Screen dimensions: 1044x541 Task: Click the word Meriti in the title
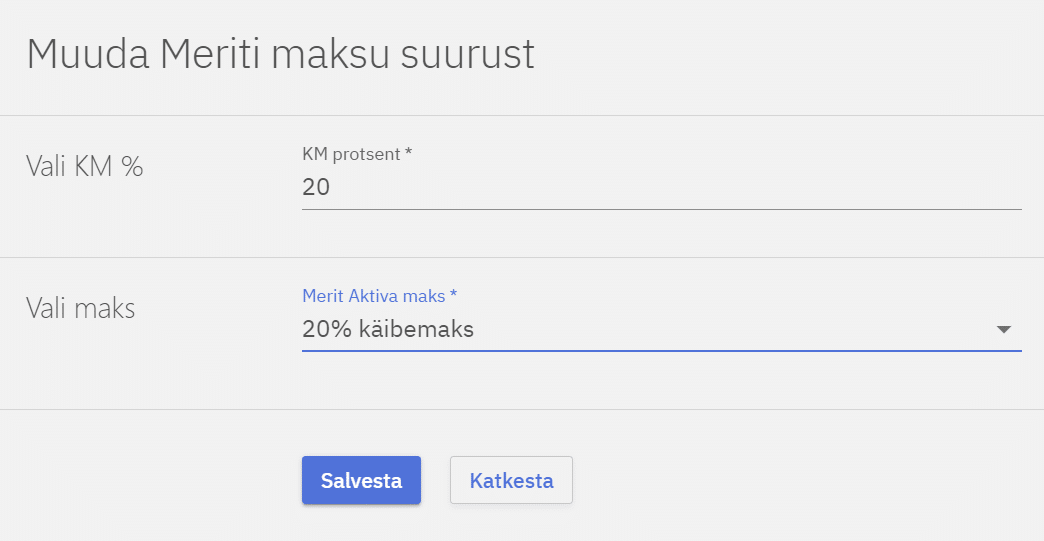click(x=211, y=54)
